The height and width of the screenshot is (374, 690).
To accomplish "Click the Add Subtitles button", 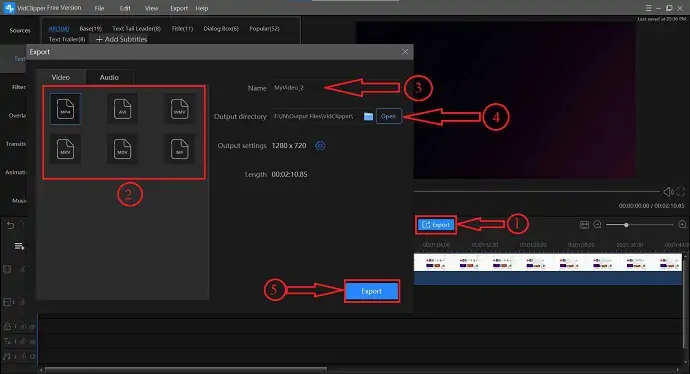I will point(121,39).
